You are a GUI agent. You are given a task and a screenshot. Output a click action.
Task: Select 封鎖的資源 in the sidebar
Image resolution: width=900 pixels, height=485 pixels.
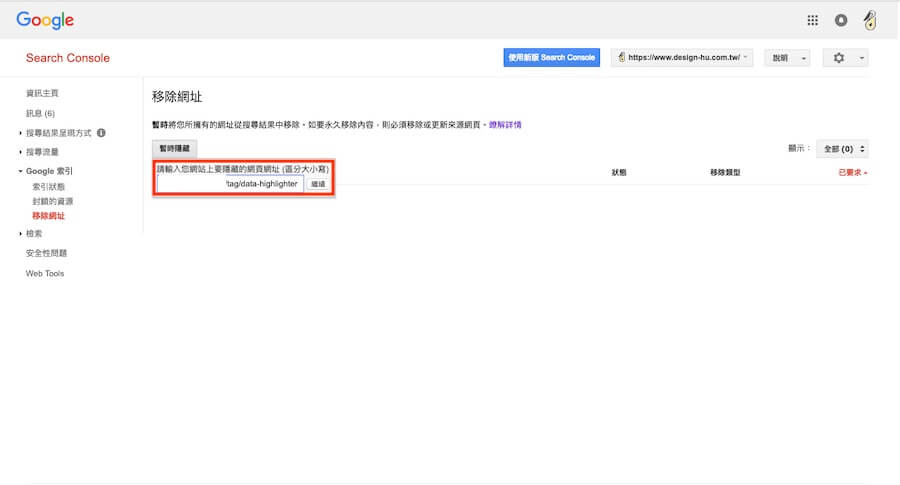click(x=52, y=201)
